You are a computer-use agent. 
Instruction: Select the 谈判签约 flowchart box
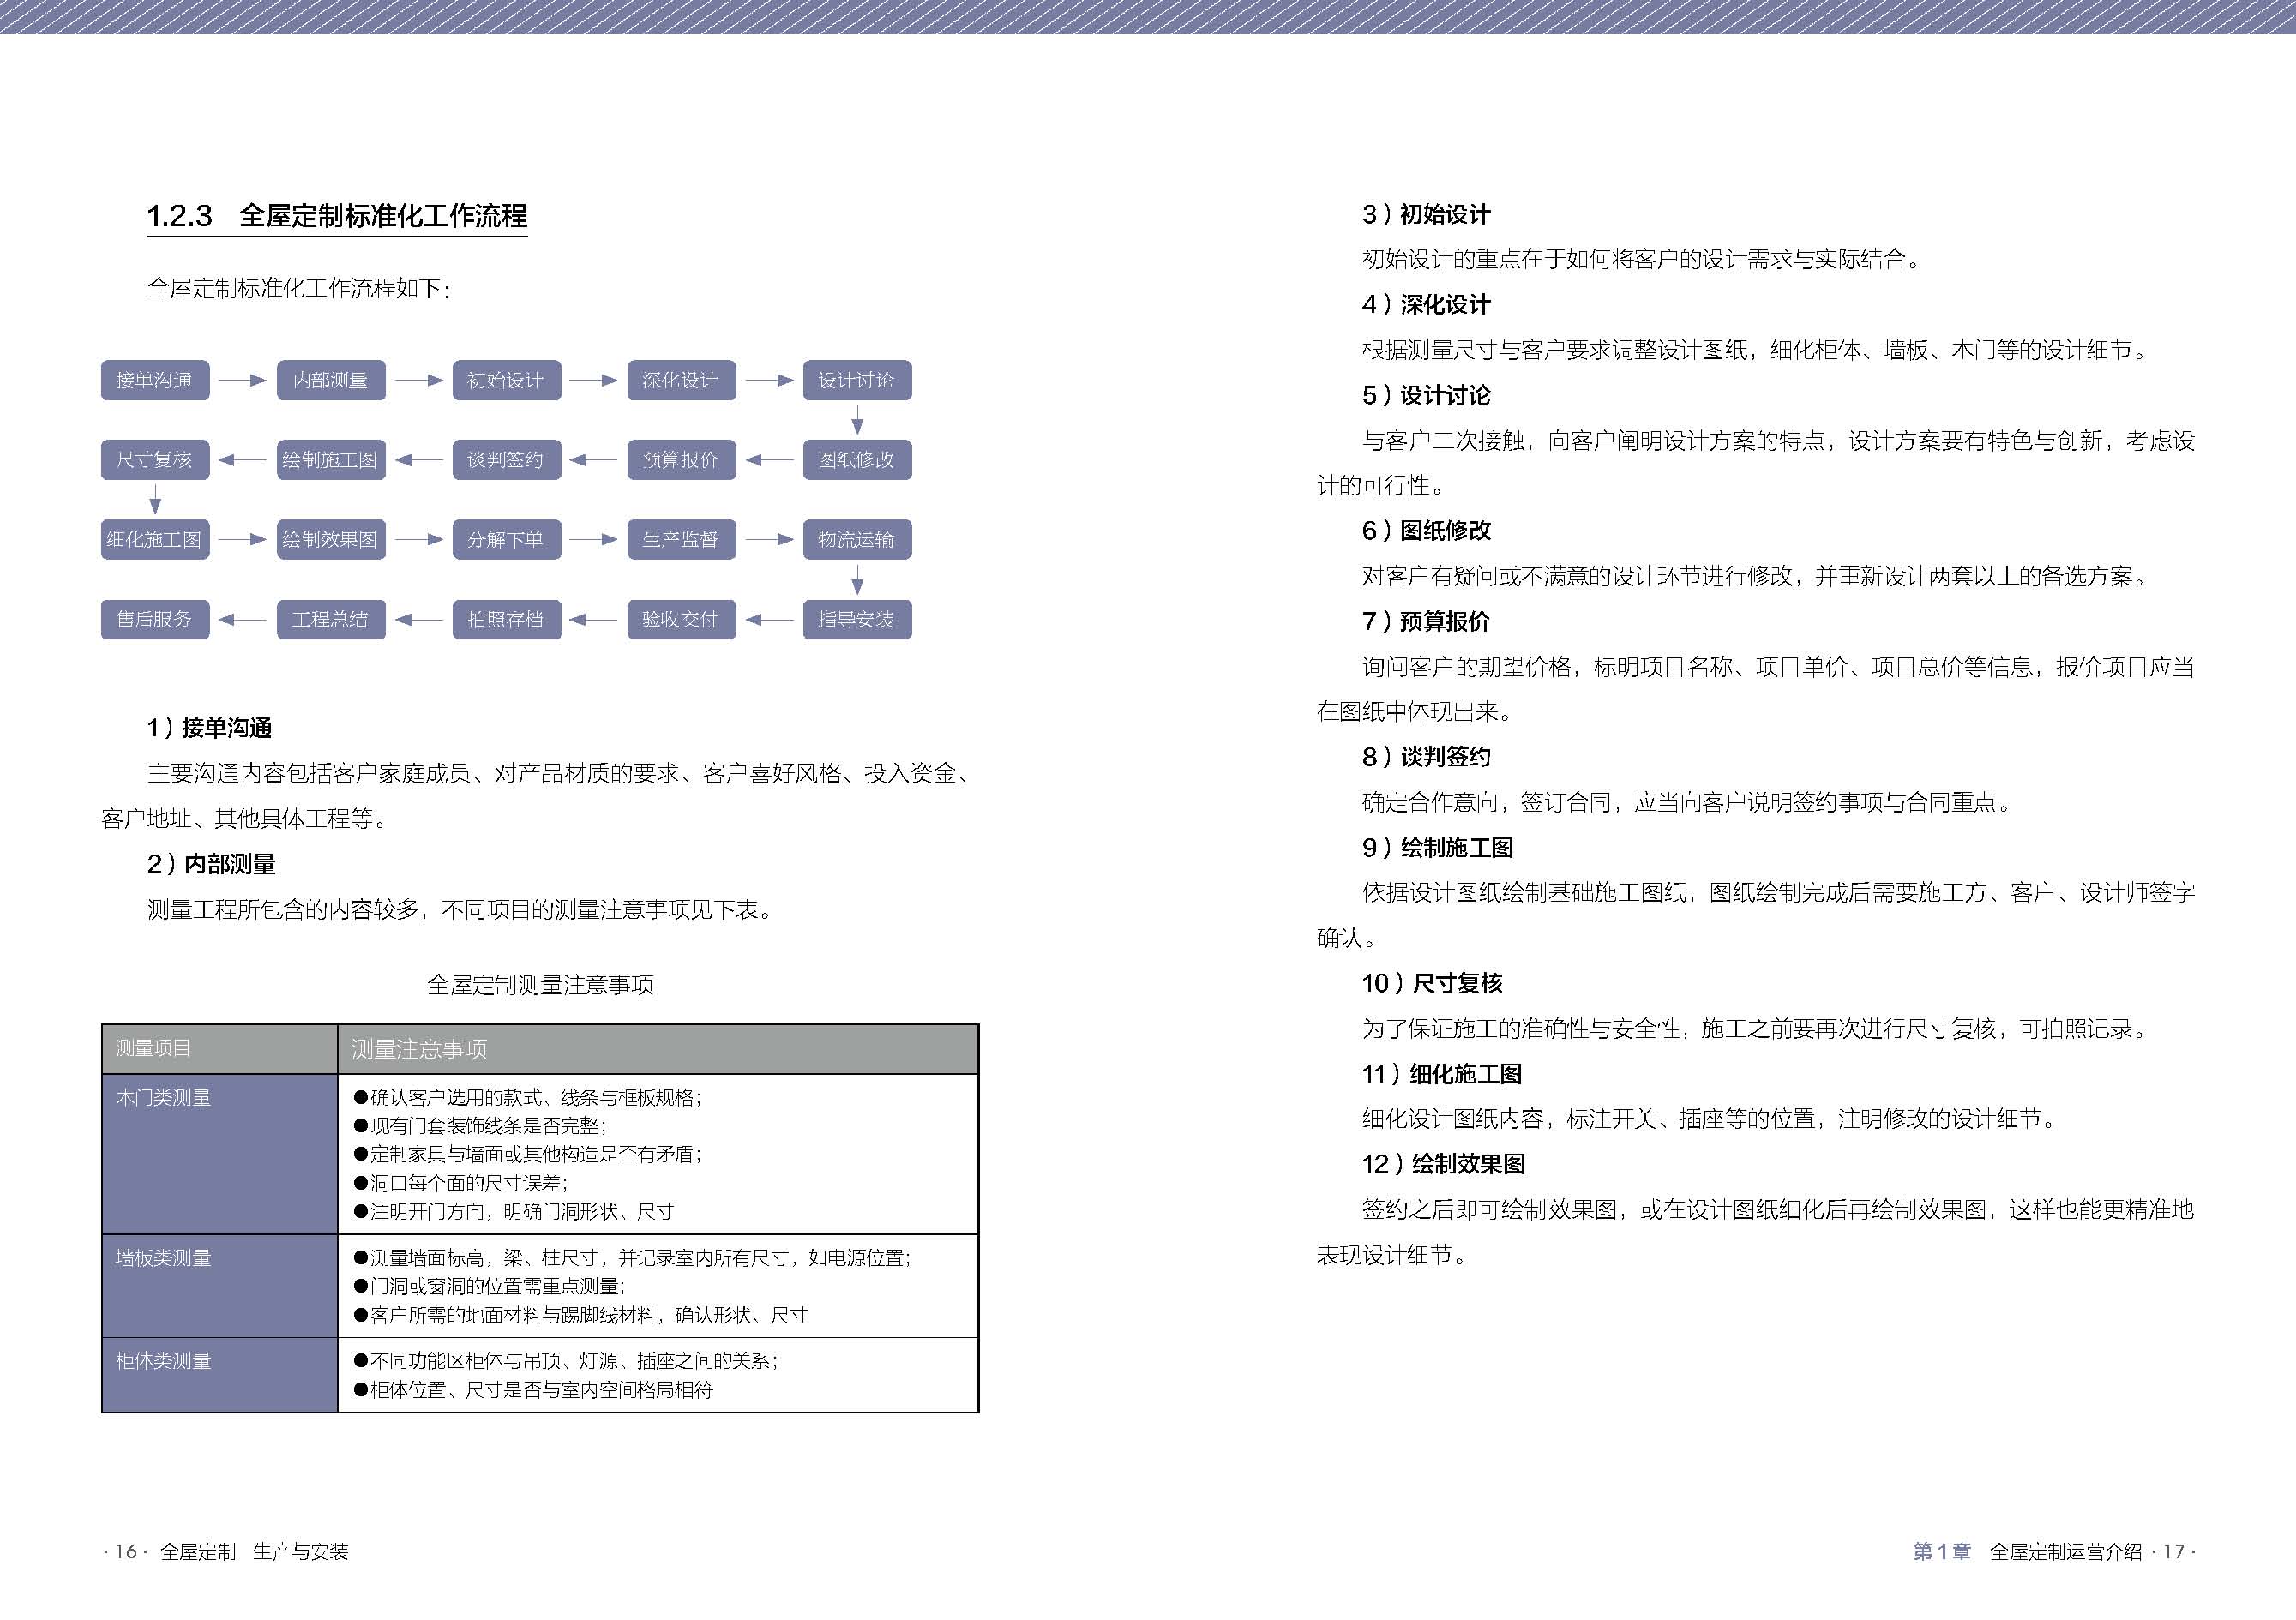pyautogui.click(x=506, y=460)
